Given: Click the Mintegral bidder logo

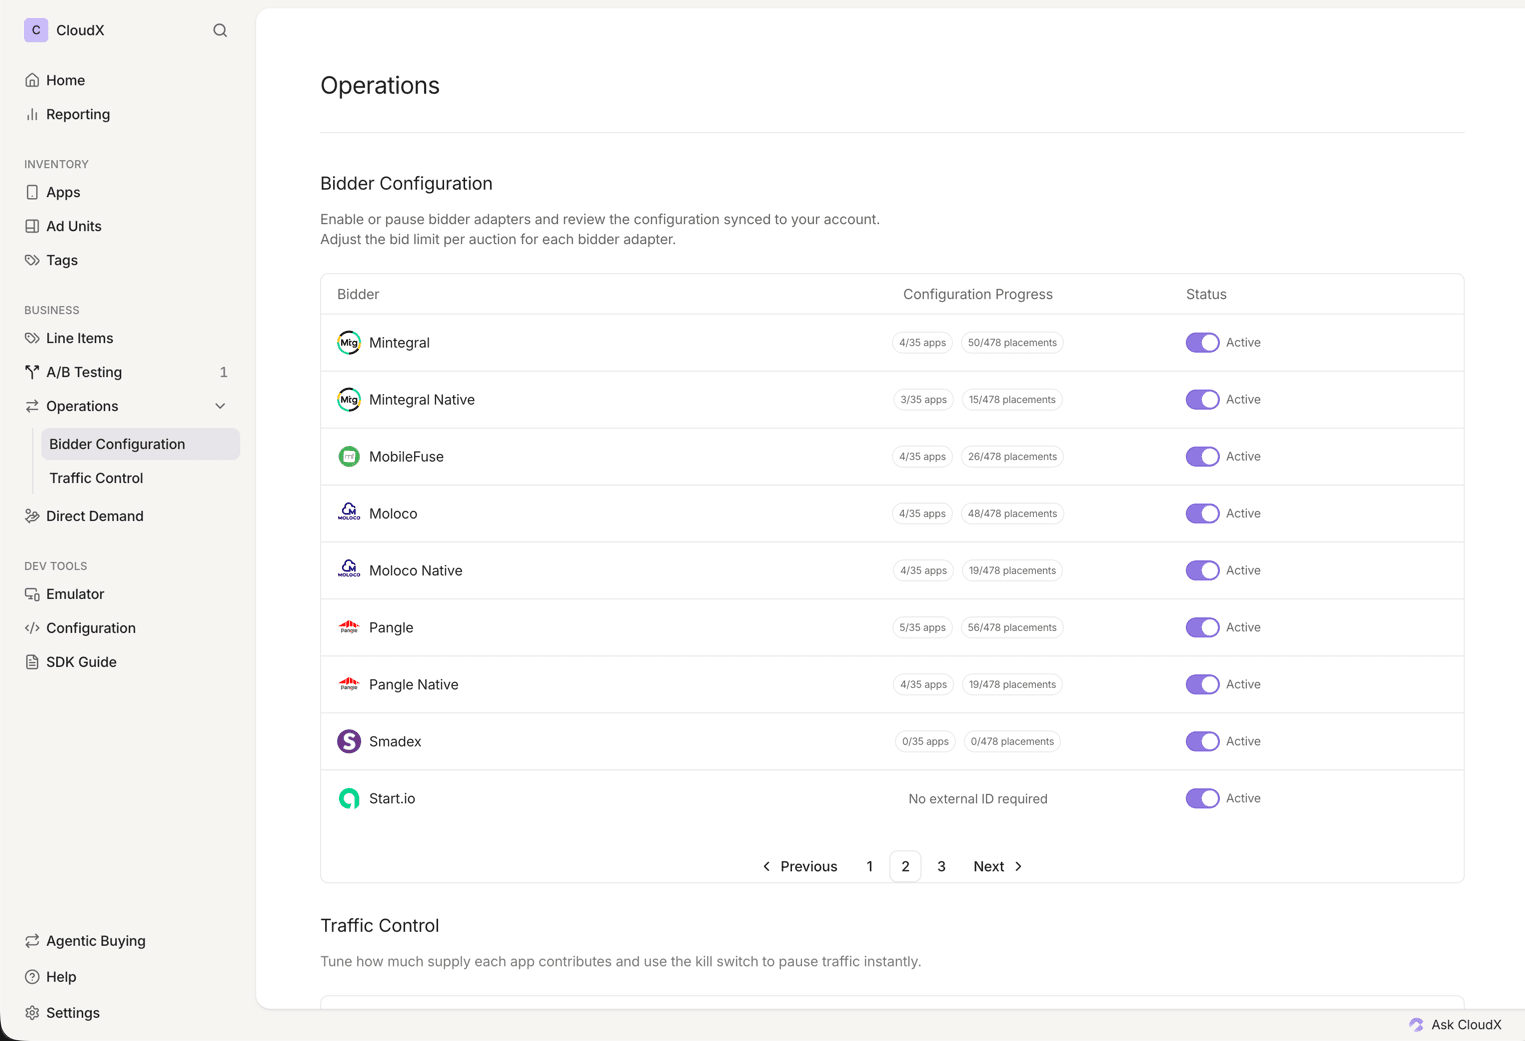Looking at the screenshot, I should [x=349, y=343].
